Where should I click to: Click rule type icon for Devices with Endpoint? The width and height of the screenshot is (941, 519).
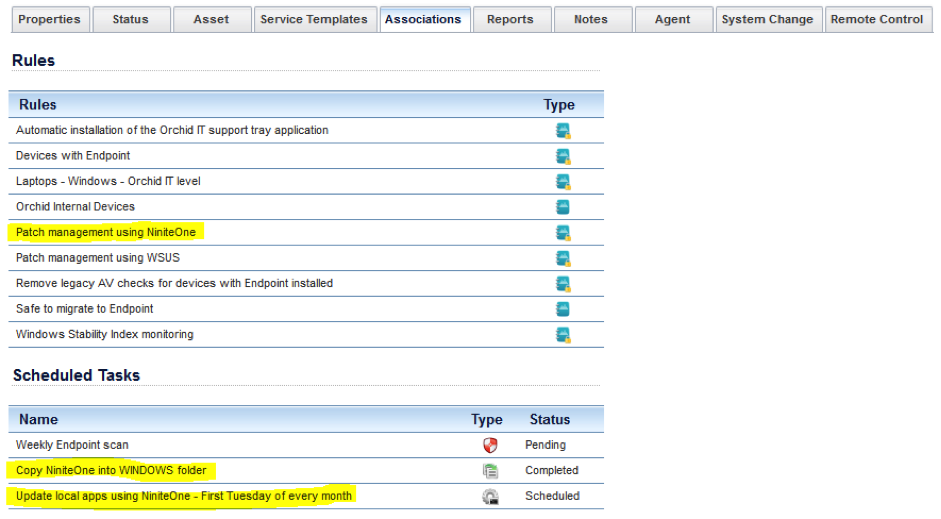[563, 156]
